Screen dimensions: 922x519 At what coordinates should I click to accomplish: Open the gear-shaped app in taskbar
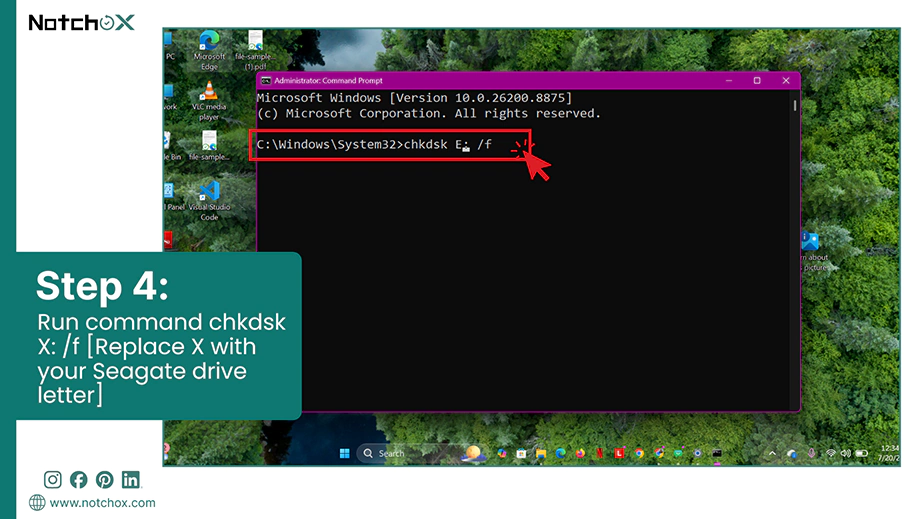point(697,453)
